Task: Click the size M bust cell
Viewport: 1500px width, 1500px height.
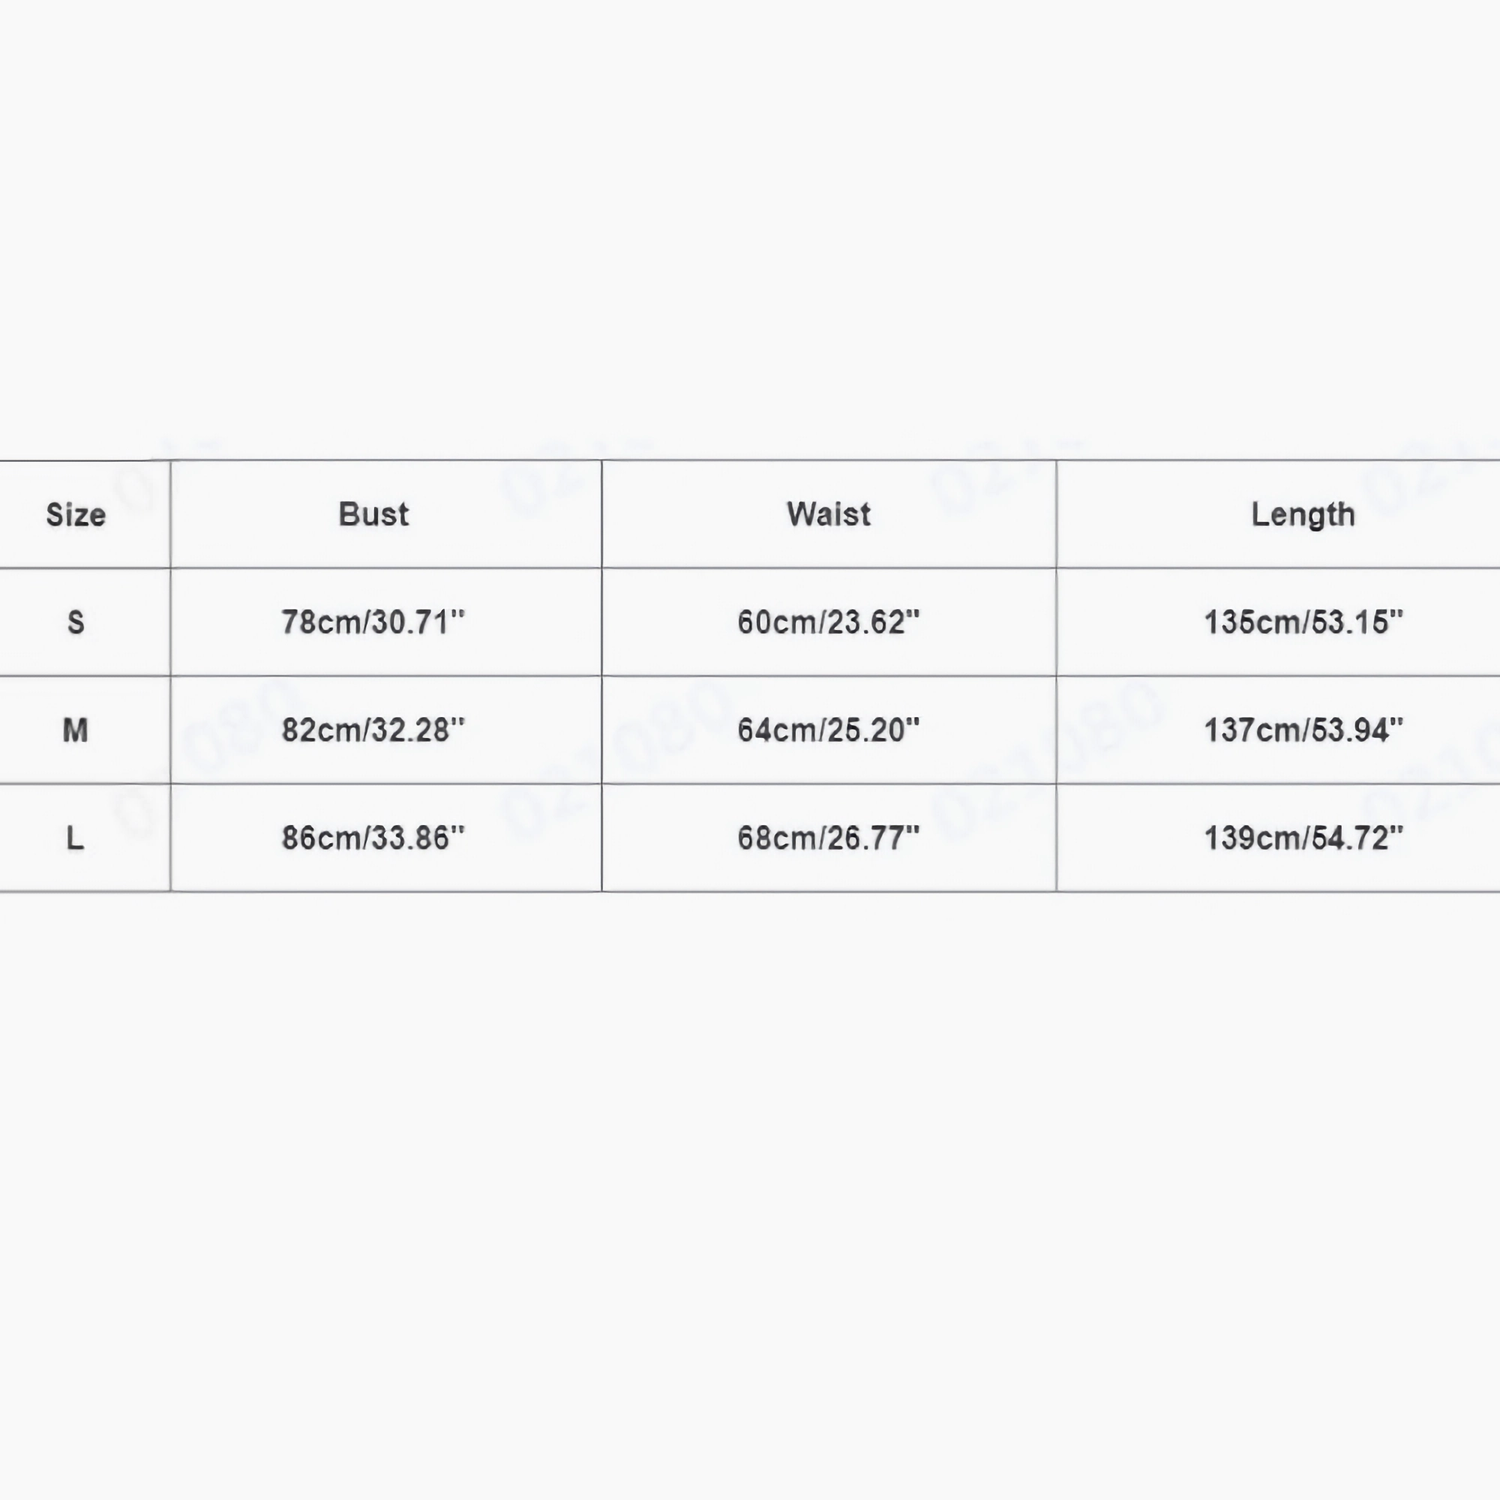Action: (x=373, y=731)
